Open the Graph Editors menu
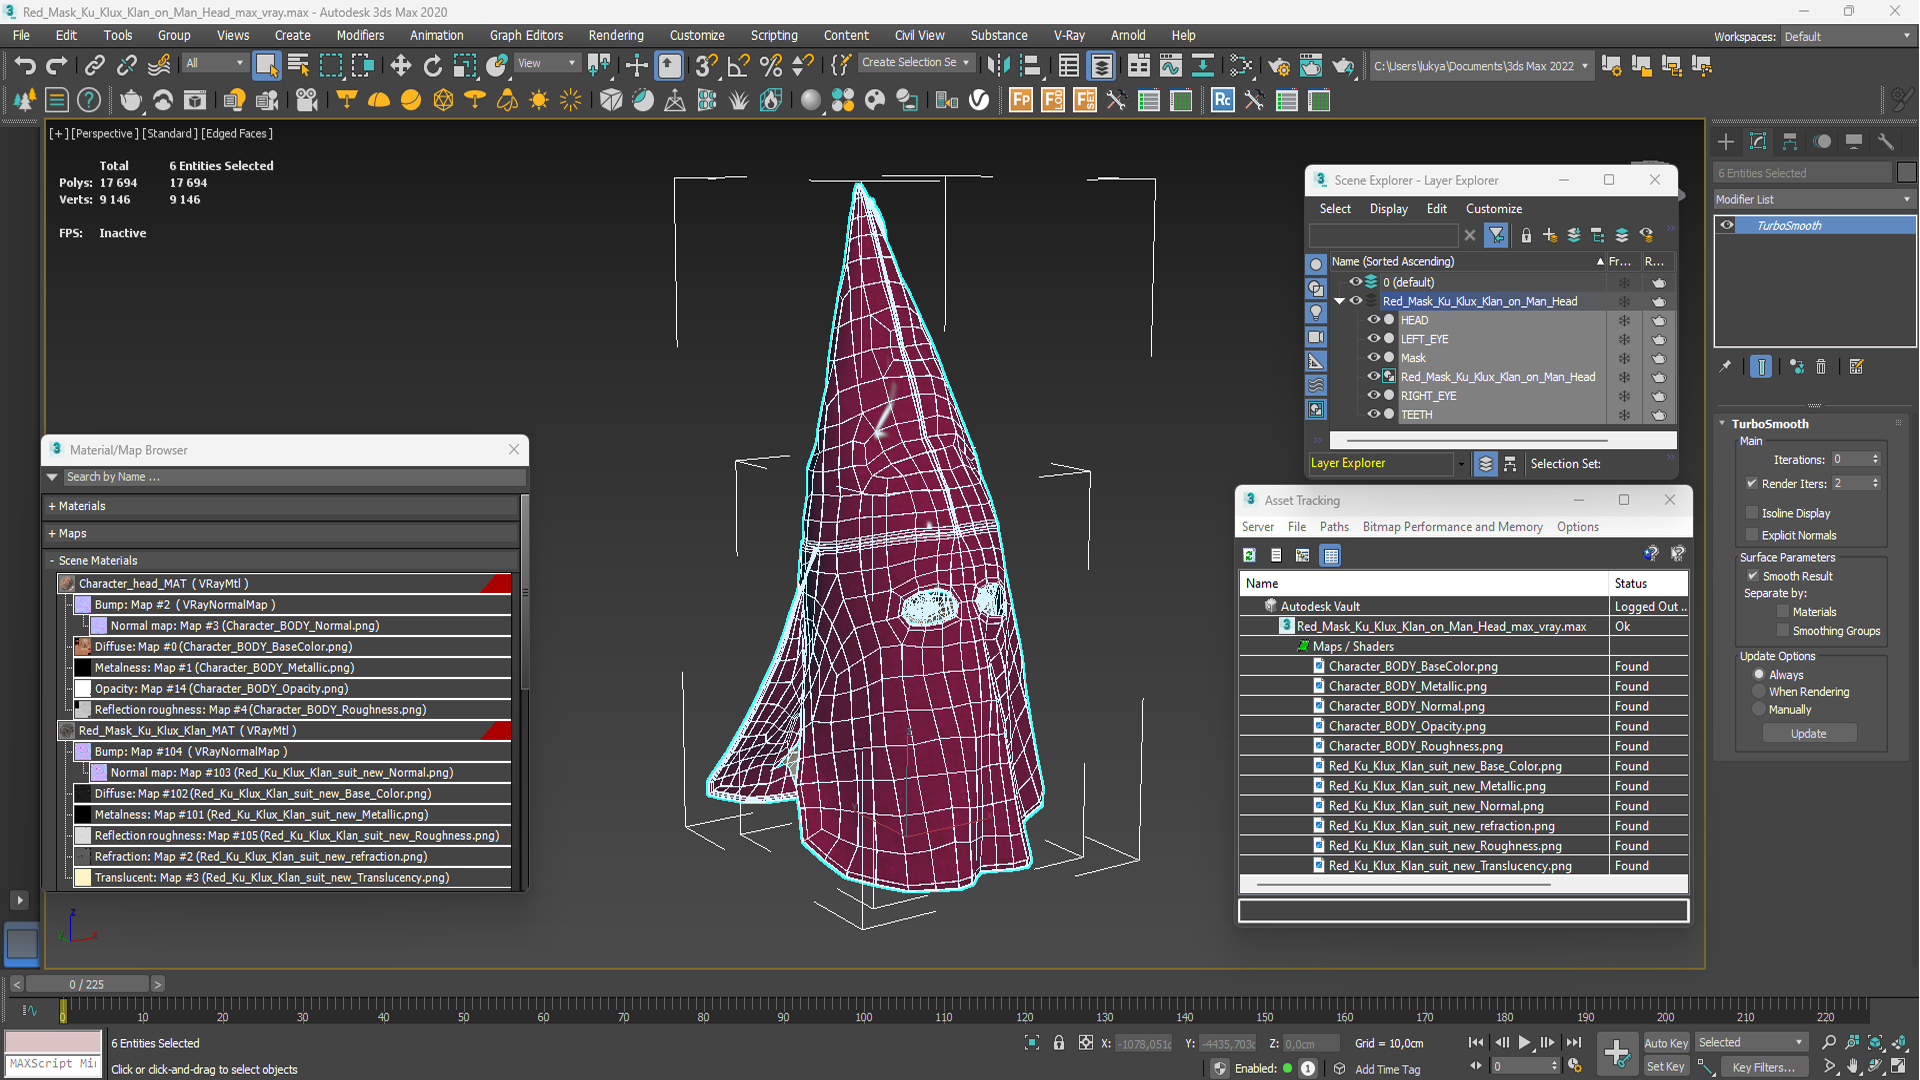The width and height of the screenshot is (1920, 1080). [526, 35]
